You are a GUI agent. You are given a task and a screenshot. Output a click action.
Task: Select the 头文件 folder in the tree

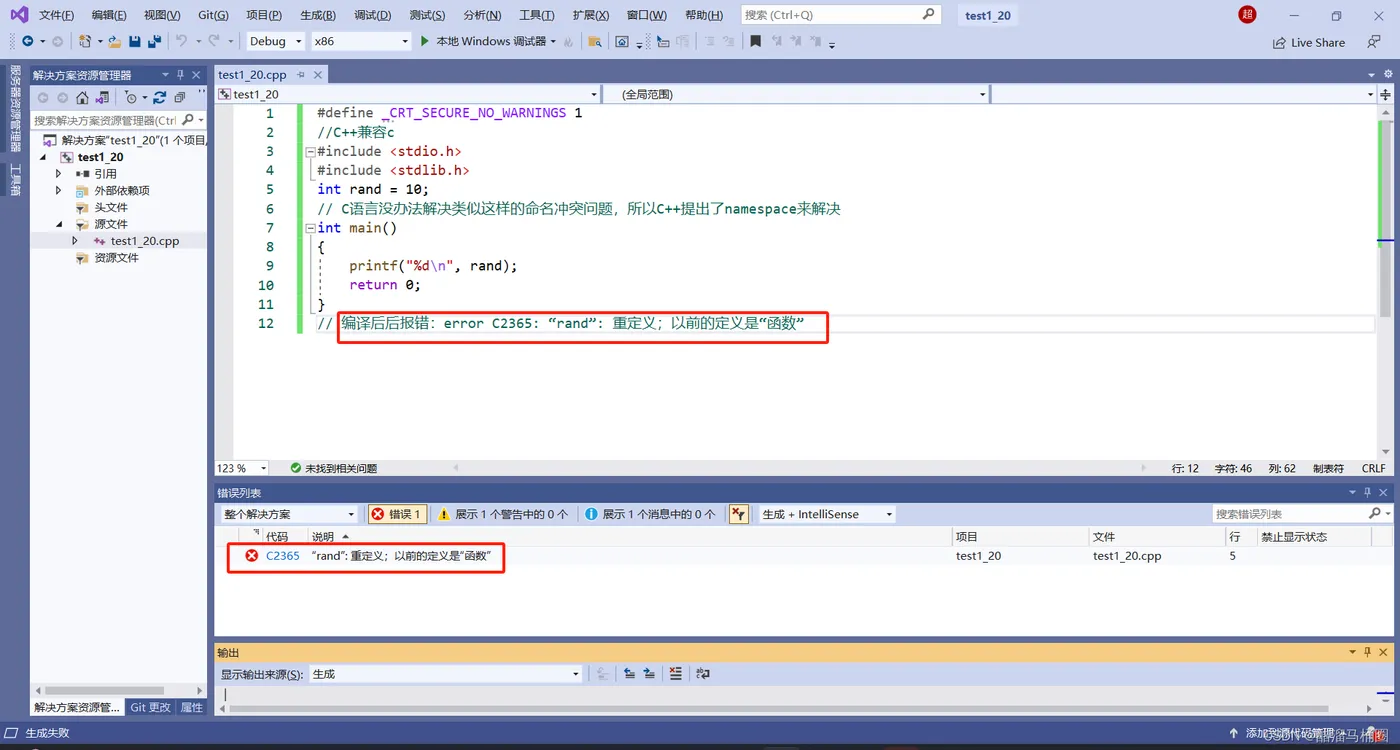tap(111, 208)
